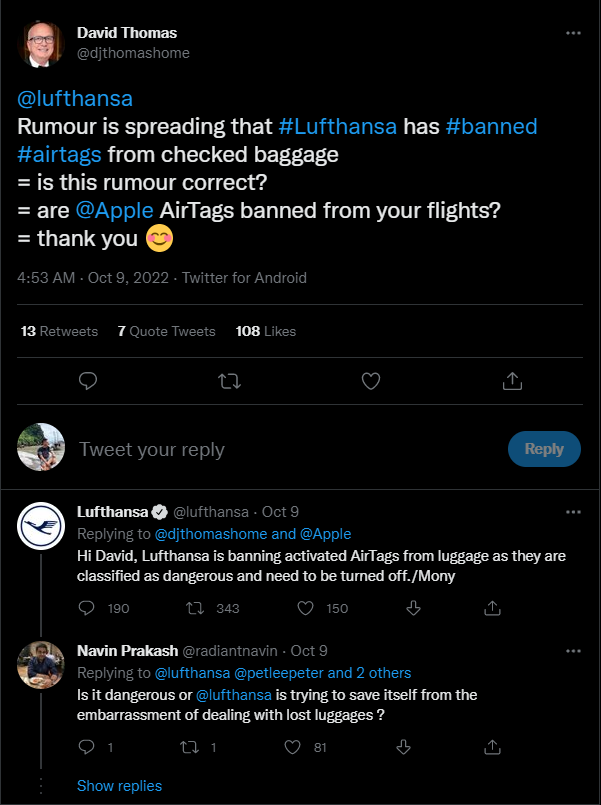Open more options for Lufthansa's reply
The height and width of the screenshot is (805, 601).
573,512
